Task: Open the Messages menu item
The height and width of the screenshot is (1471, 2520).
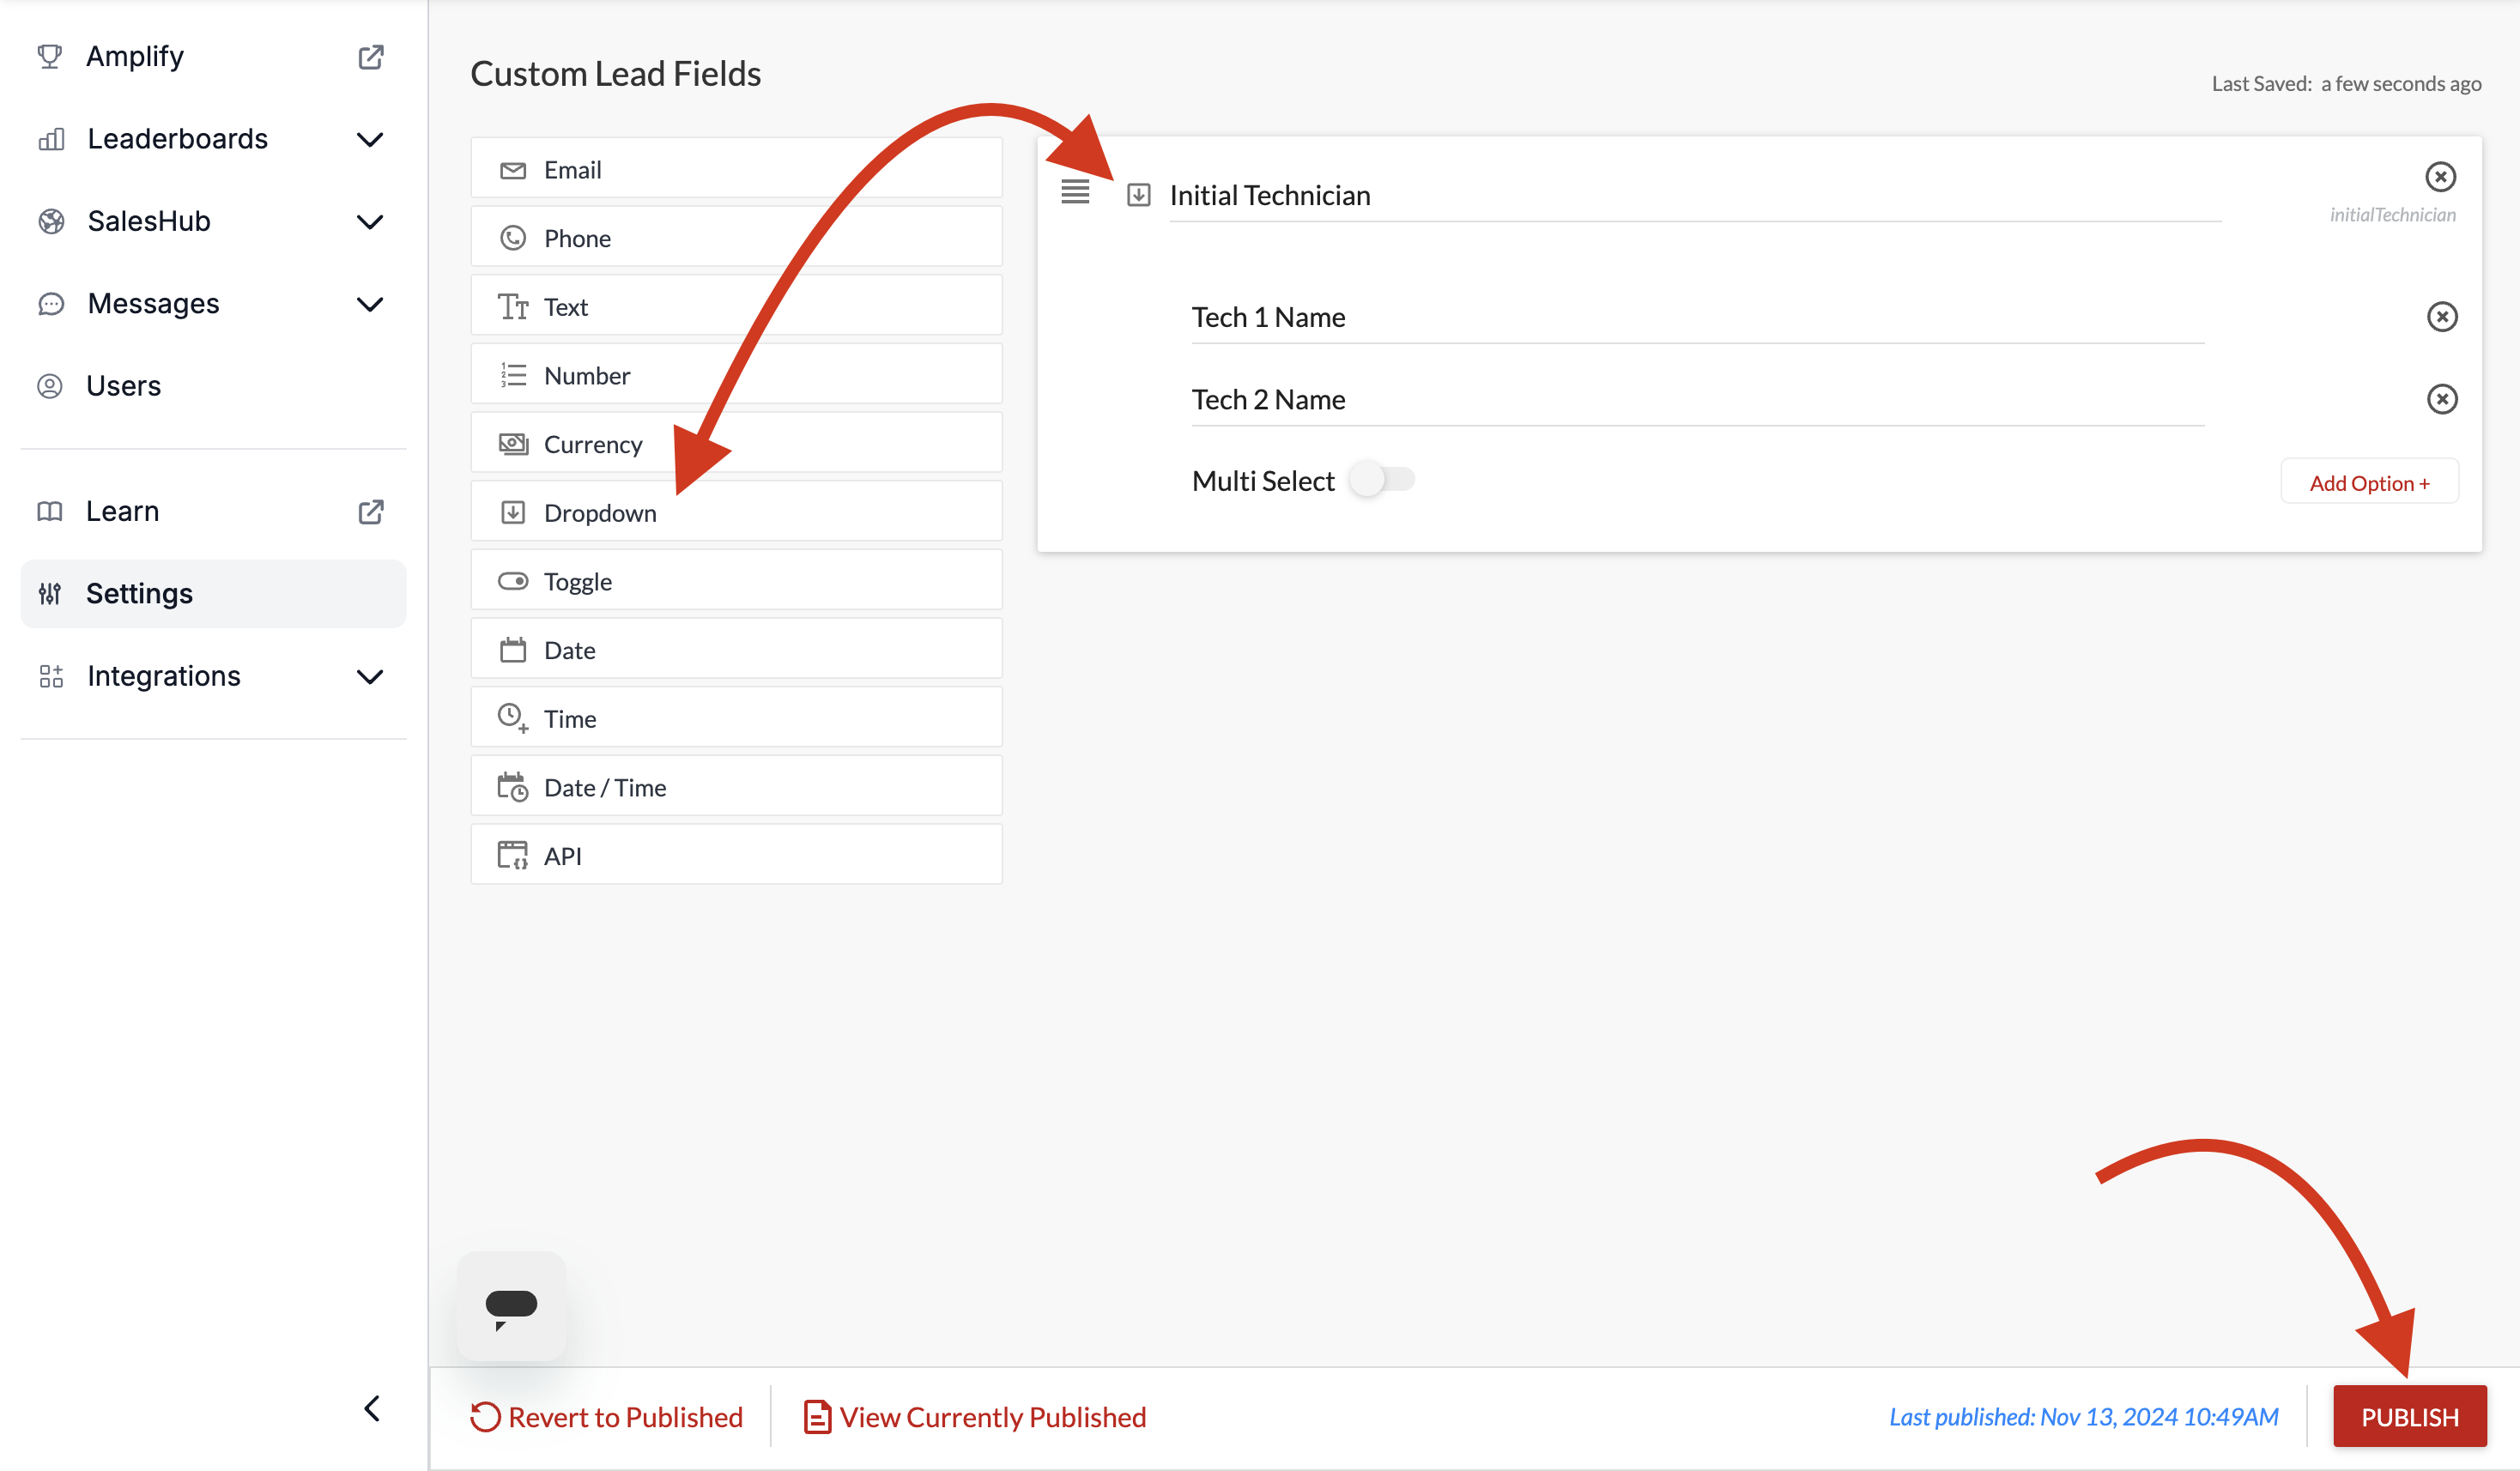Action: point(213,304)
